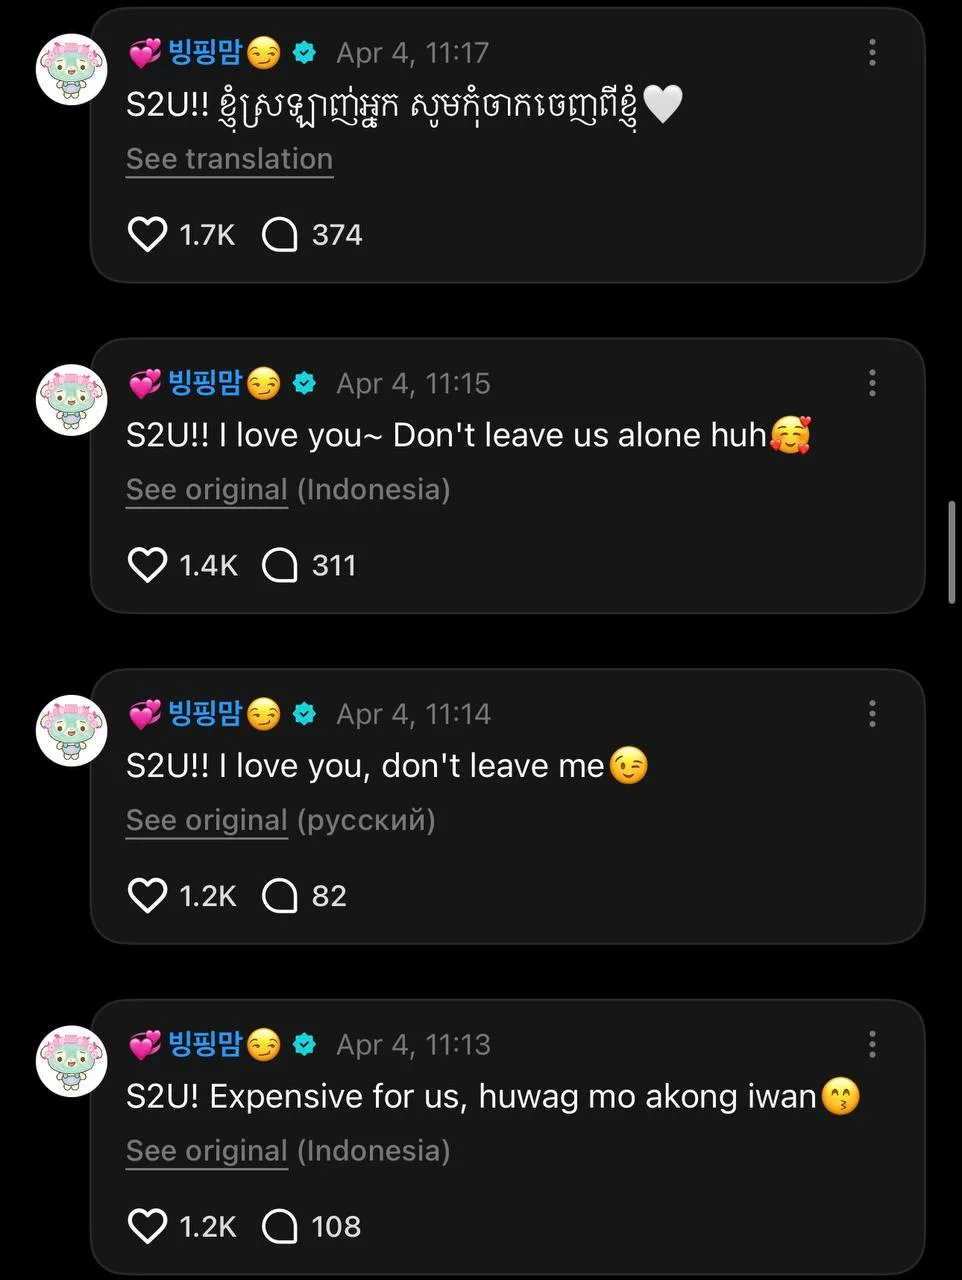Show the original (русский) text

click(207, 821)
